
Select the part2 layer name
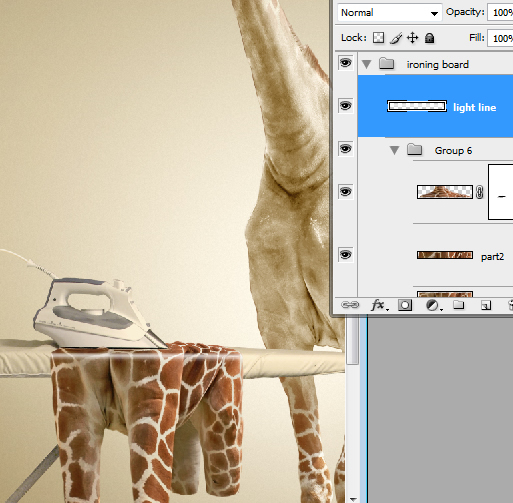[x=492, y=257]
